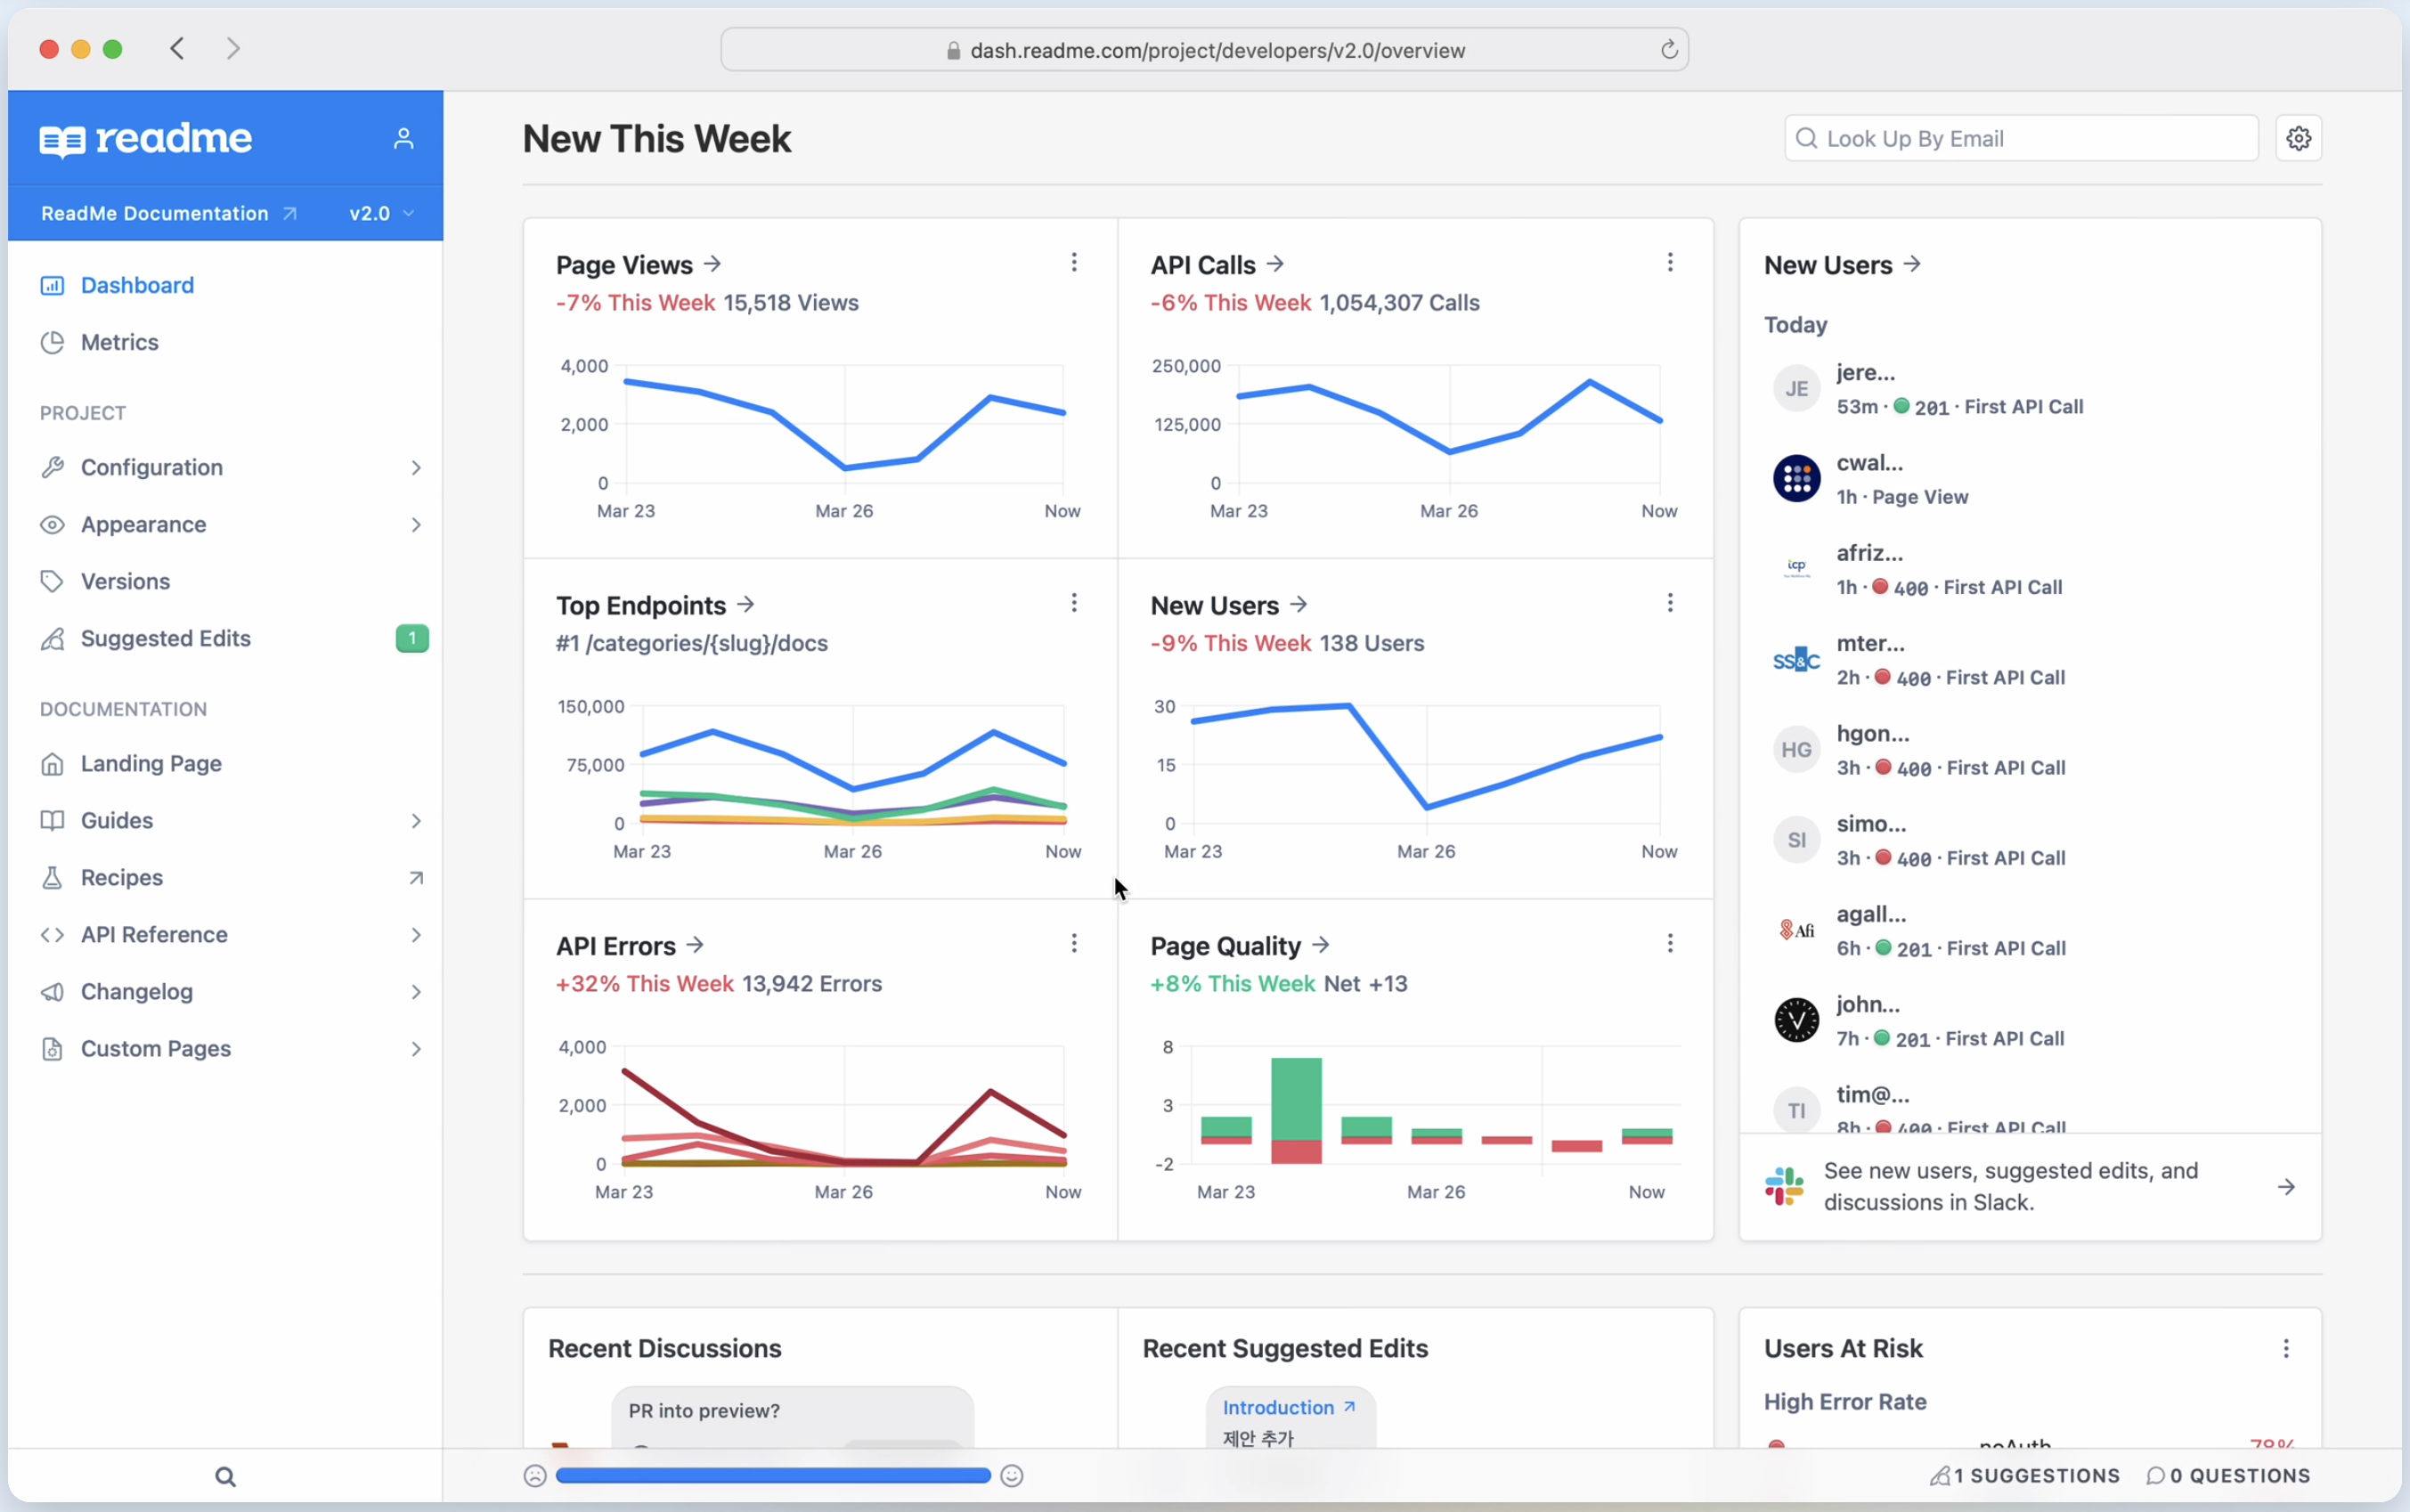The image size is (2410, 1512).
Task: Select the Dashboard menu item
Action: [x=136, y=284]
